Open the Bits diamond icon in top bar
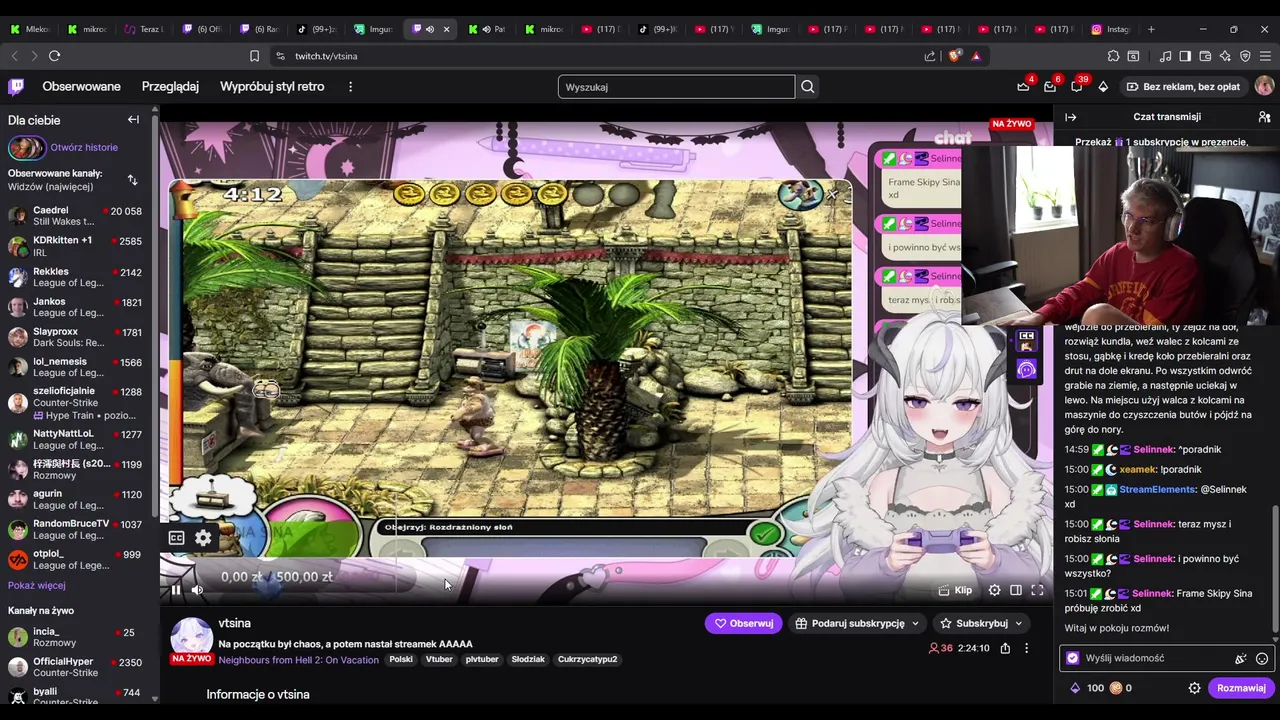The height and width of the screenshot is (720, 1280). (x=1103, y=87)
